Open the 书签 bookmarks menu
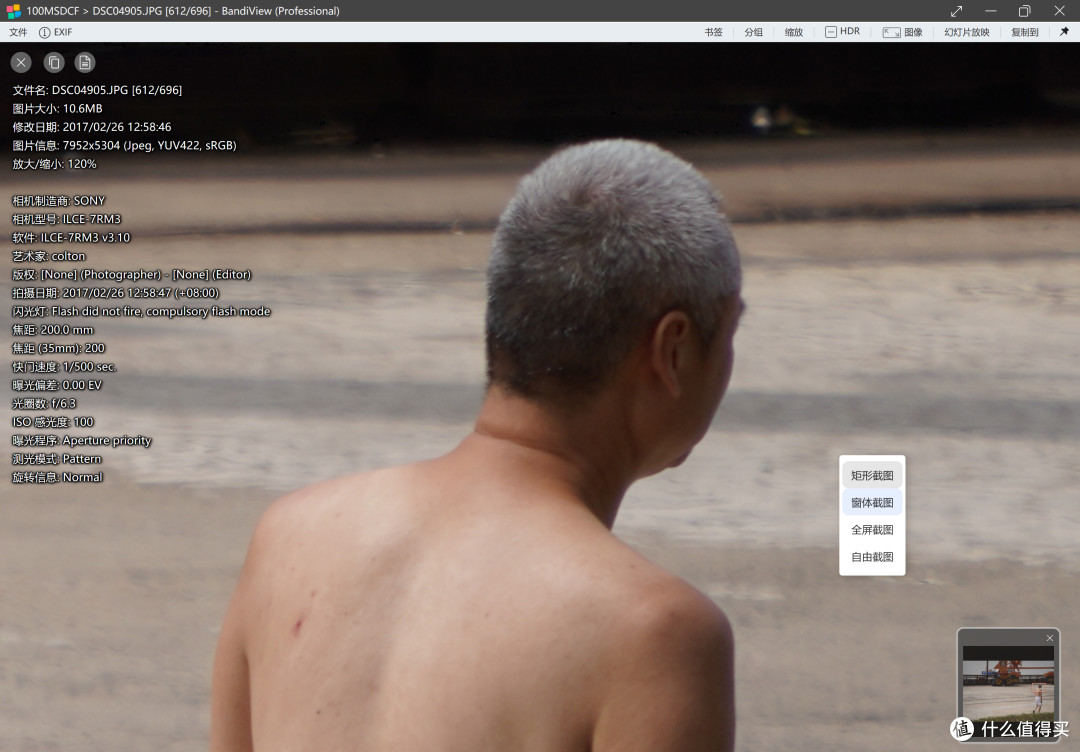The width and height of the screenshot is (1080, 752). 713,32
